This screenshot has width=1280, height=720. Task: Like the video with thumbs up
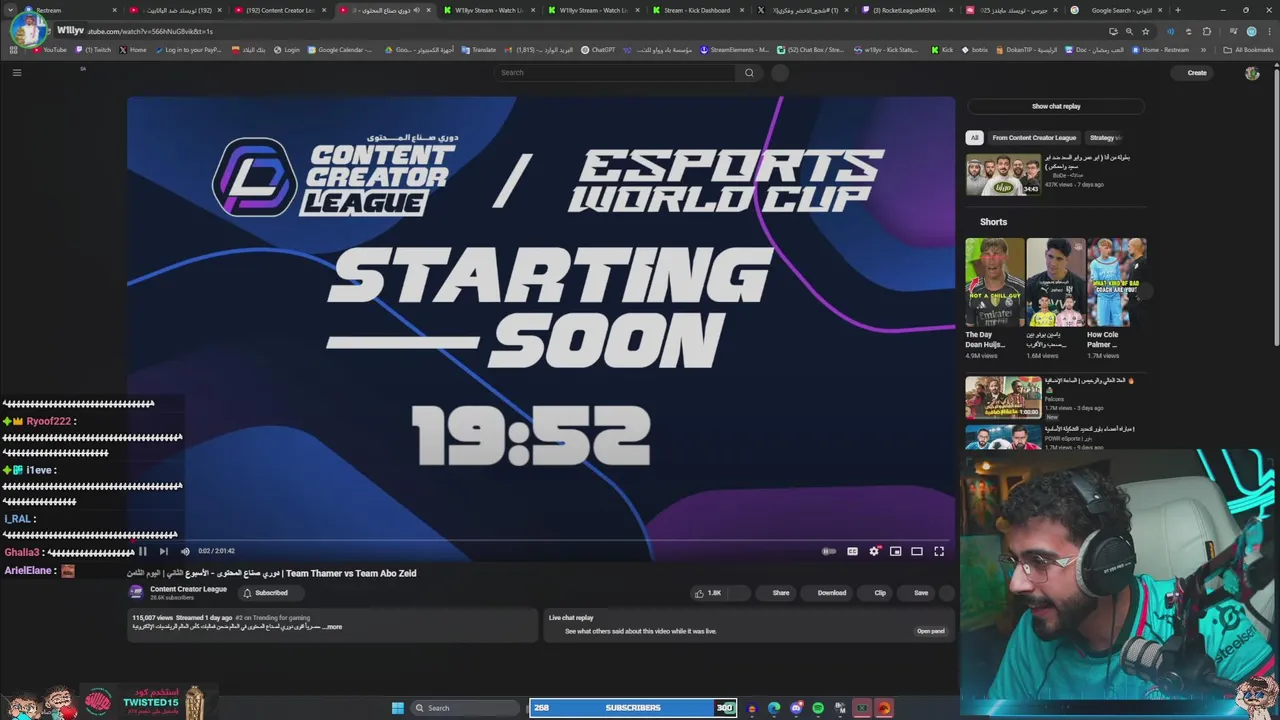pos(708,593)
